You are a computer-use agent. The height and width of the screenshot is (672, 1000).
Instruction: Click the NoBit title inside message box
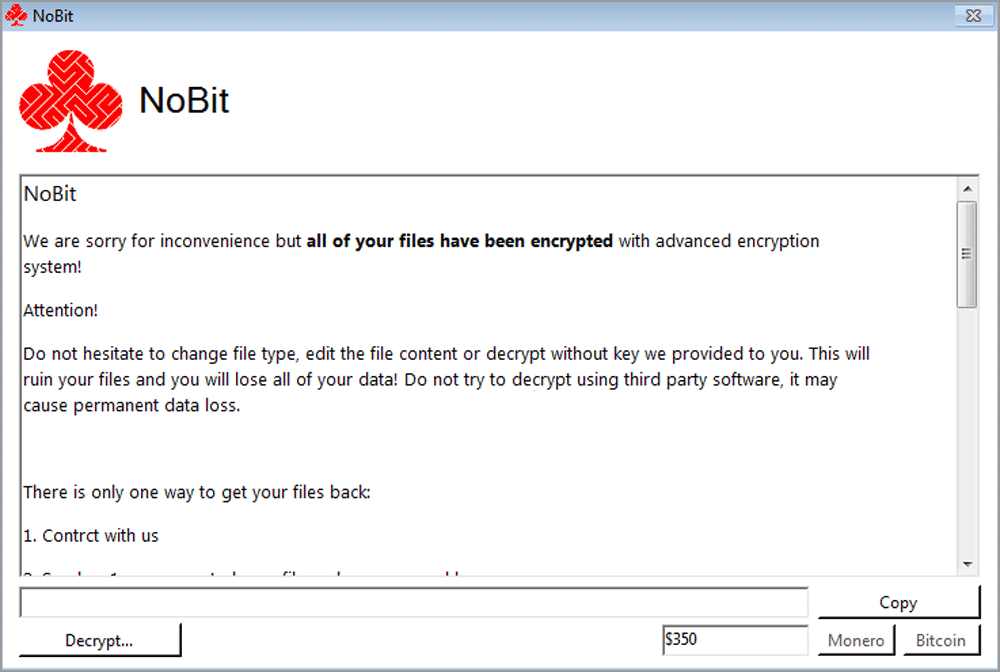pos(50,194)
